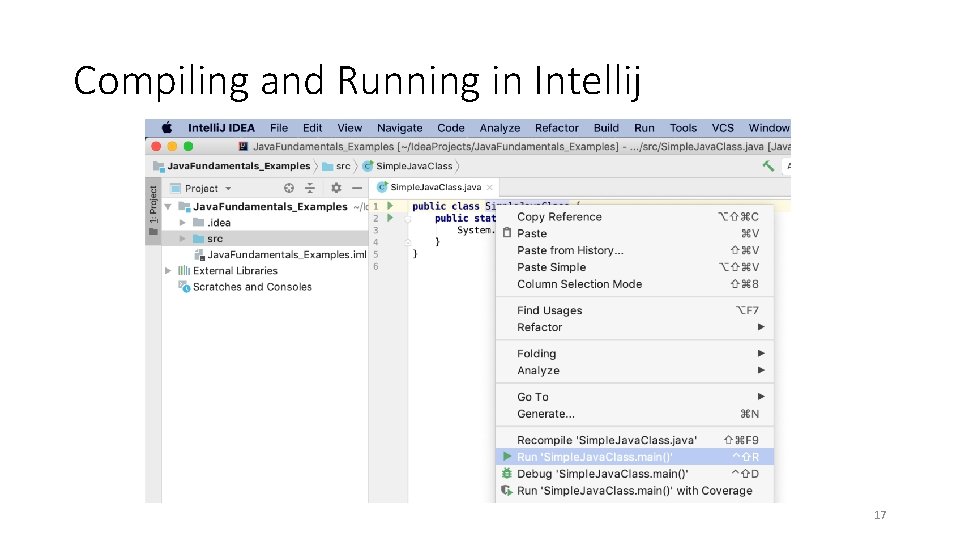960x540 pixels.
Task: Open the Build menu
Action: pyautogui.click(x=606, y=128)
